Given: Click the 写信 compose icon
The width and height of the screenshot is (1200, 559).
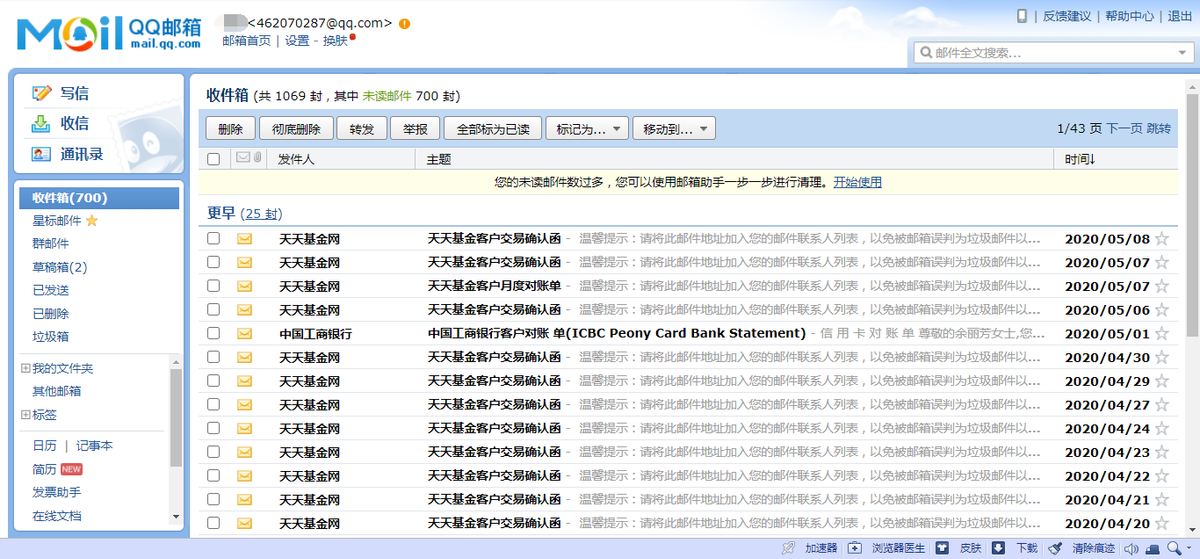Looking at the screenshot, I should [x=41, y=93].
